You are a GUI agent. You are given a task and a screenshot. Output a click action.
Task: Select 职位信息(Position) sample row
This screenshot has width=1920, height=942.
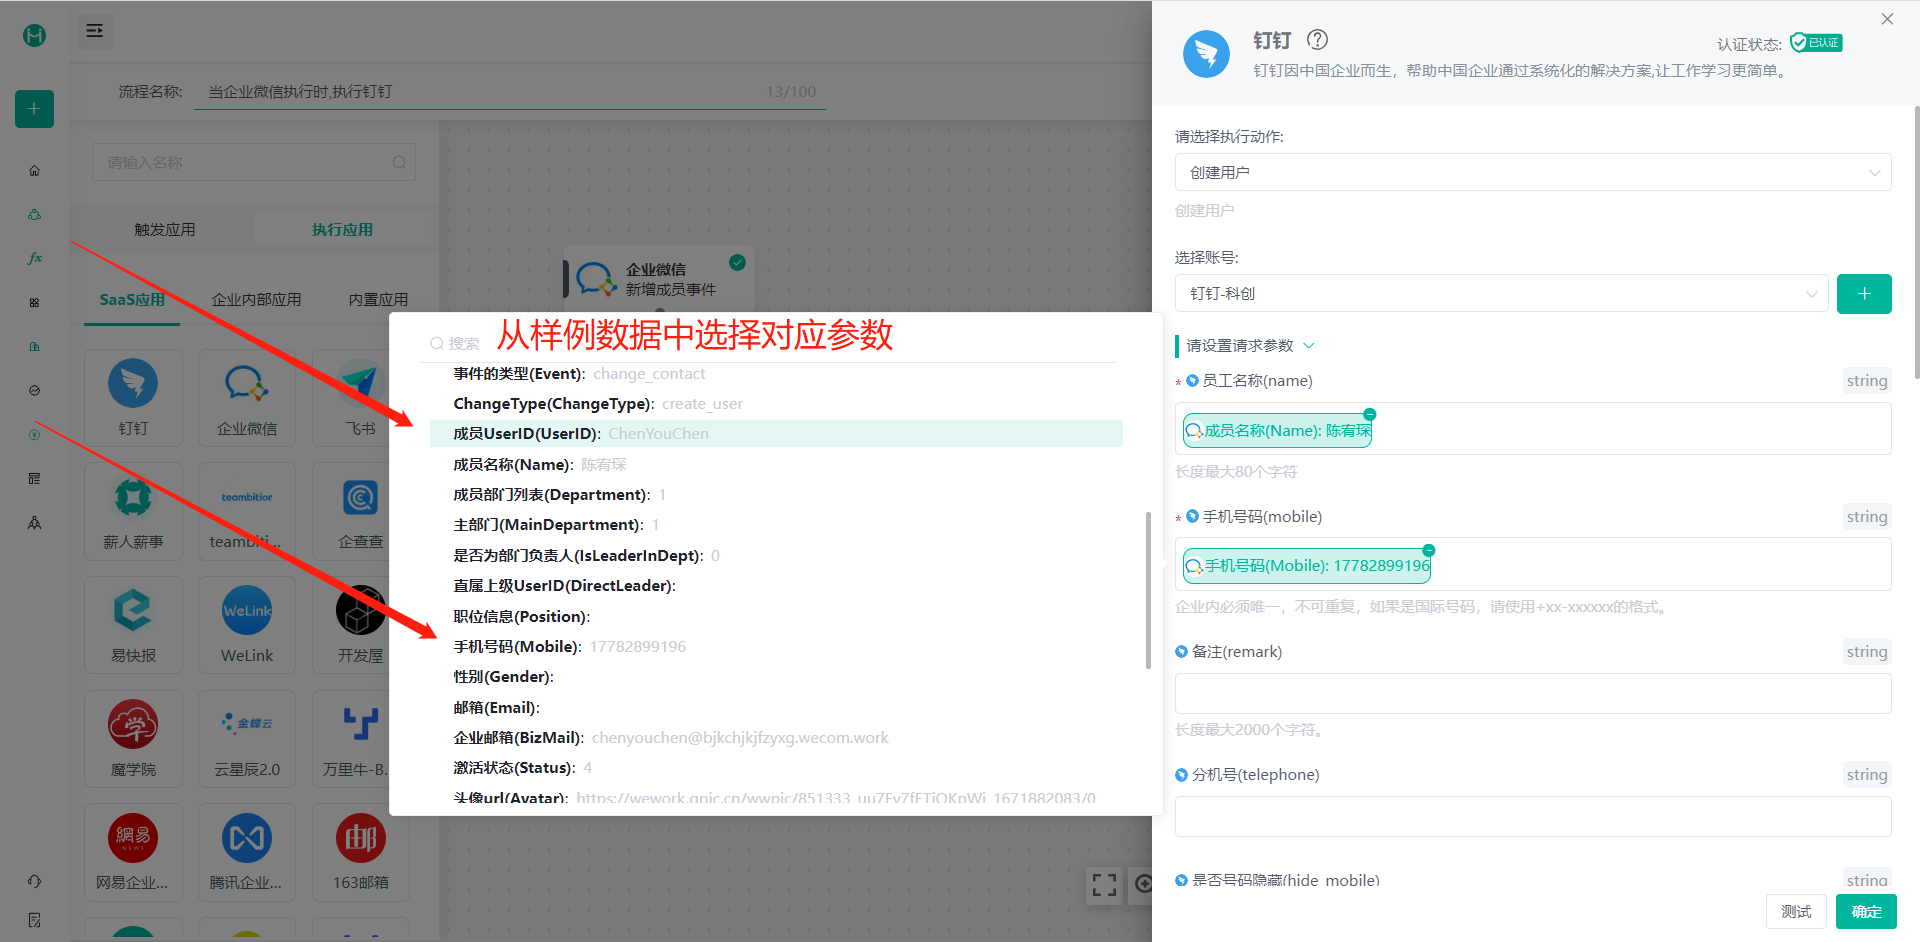pyautogui.click(x=776, y=617)
